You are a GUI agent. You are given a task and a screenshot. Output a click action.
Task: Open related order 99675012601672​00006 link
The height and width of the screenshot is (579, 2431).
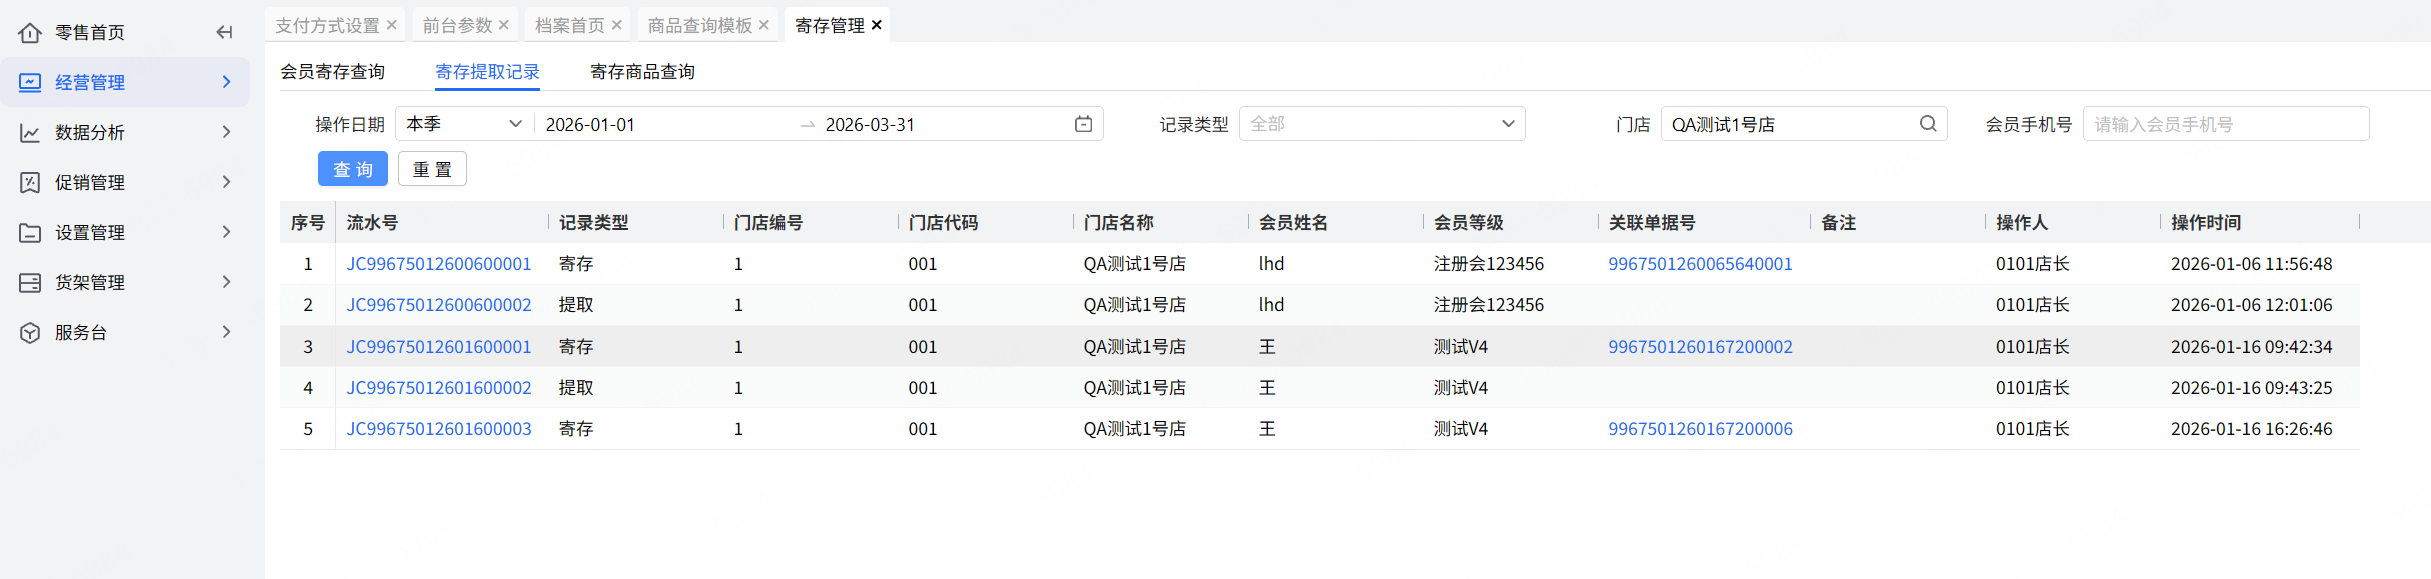pyautogui.click(x=1700, y=429)
